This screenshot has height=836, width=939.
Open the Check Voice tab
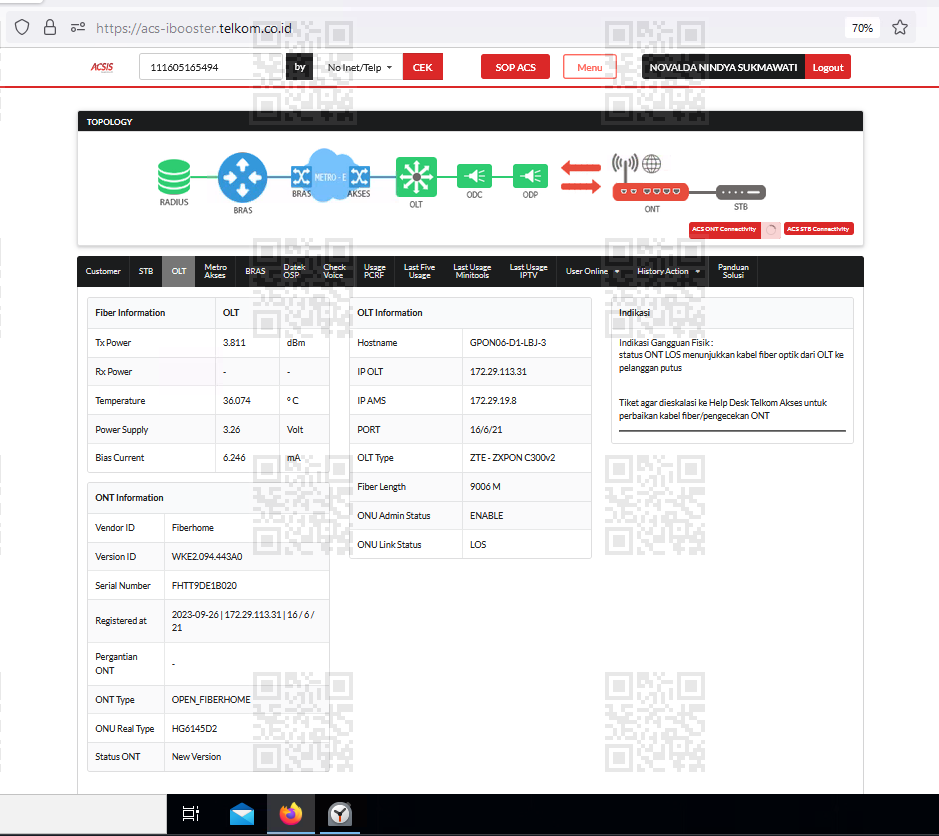tap(334, 271)
